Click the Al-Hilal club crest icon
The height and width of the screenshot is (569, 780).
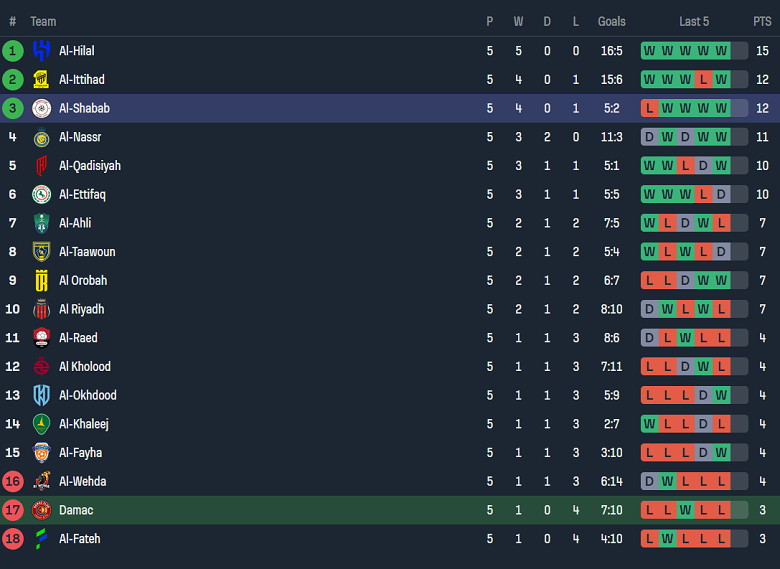(41, 51)
